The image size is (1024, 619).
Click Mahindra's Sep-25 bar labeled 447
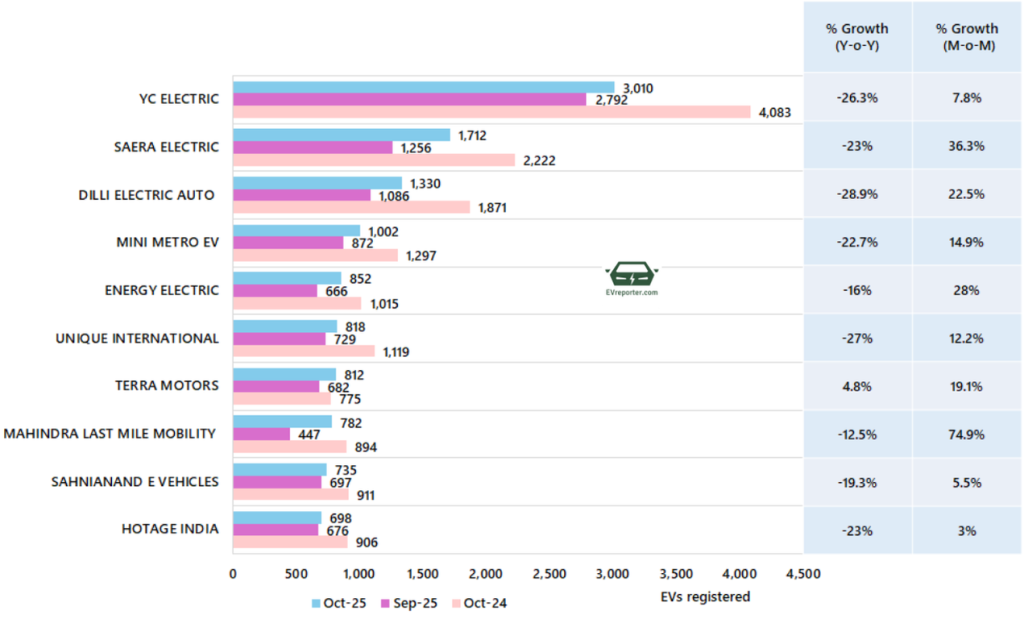tap(261, 434)
